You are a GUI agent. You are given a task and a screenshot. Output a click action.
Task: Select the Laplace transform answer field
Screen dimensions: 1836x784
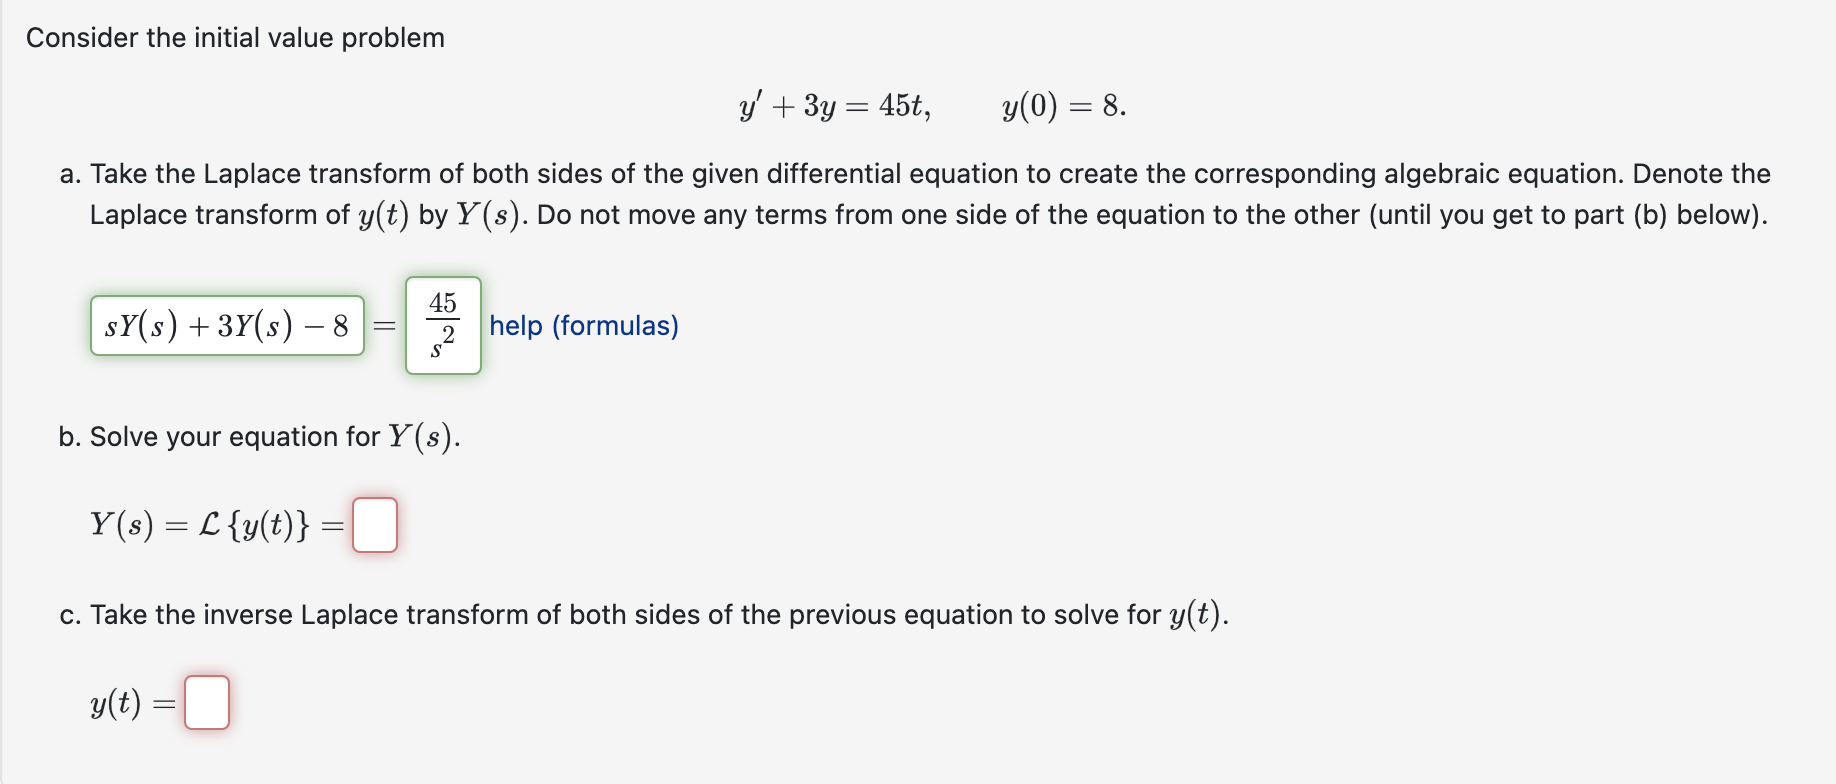[x=374, y=524]
